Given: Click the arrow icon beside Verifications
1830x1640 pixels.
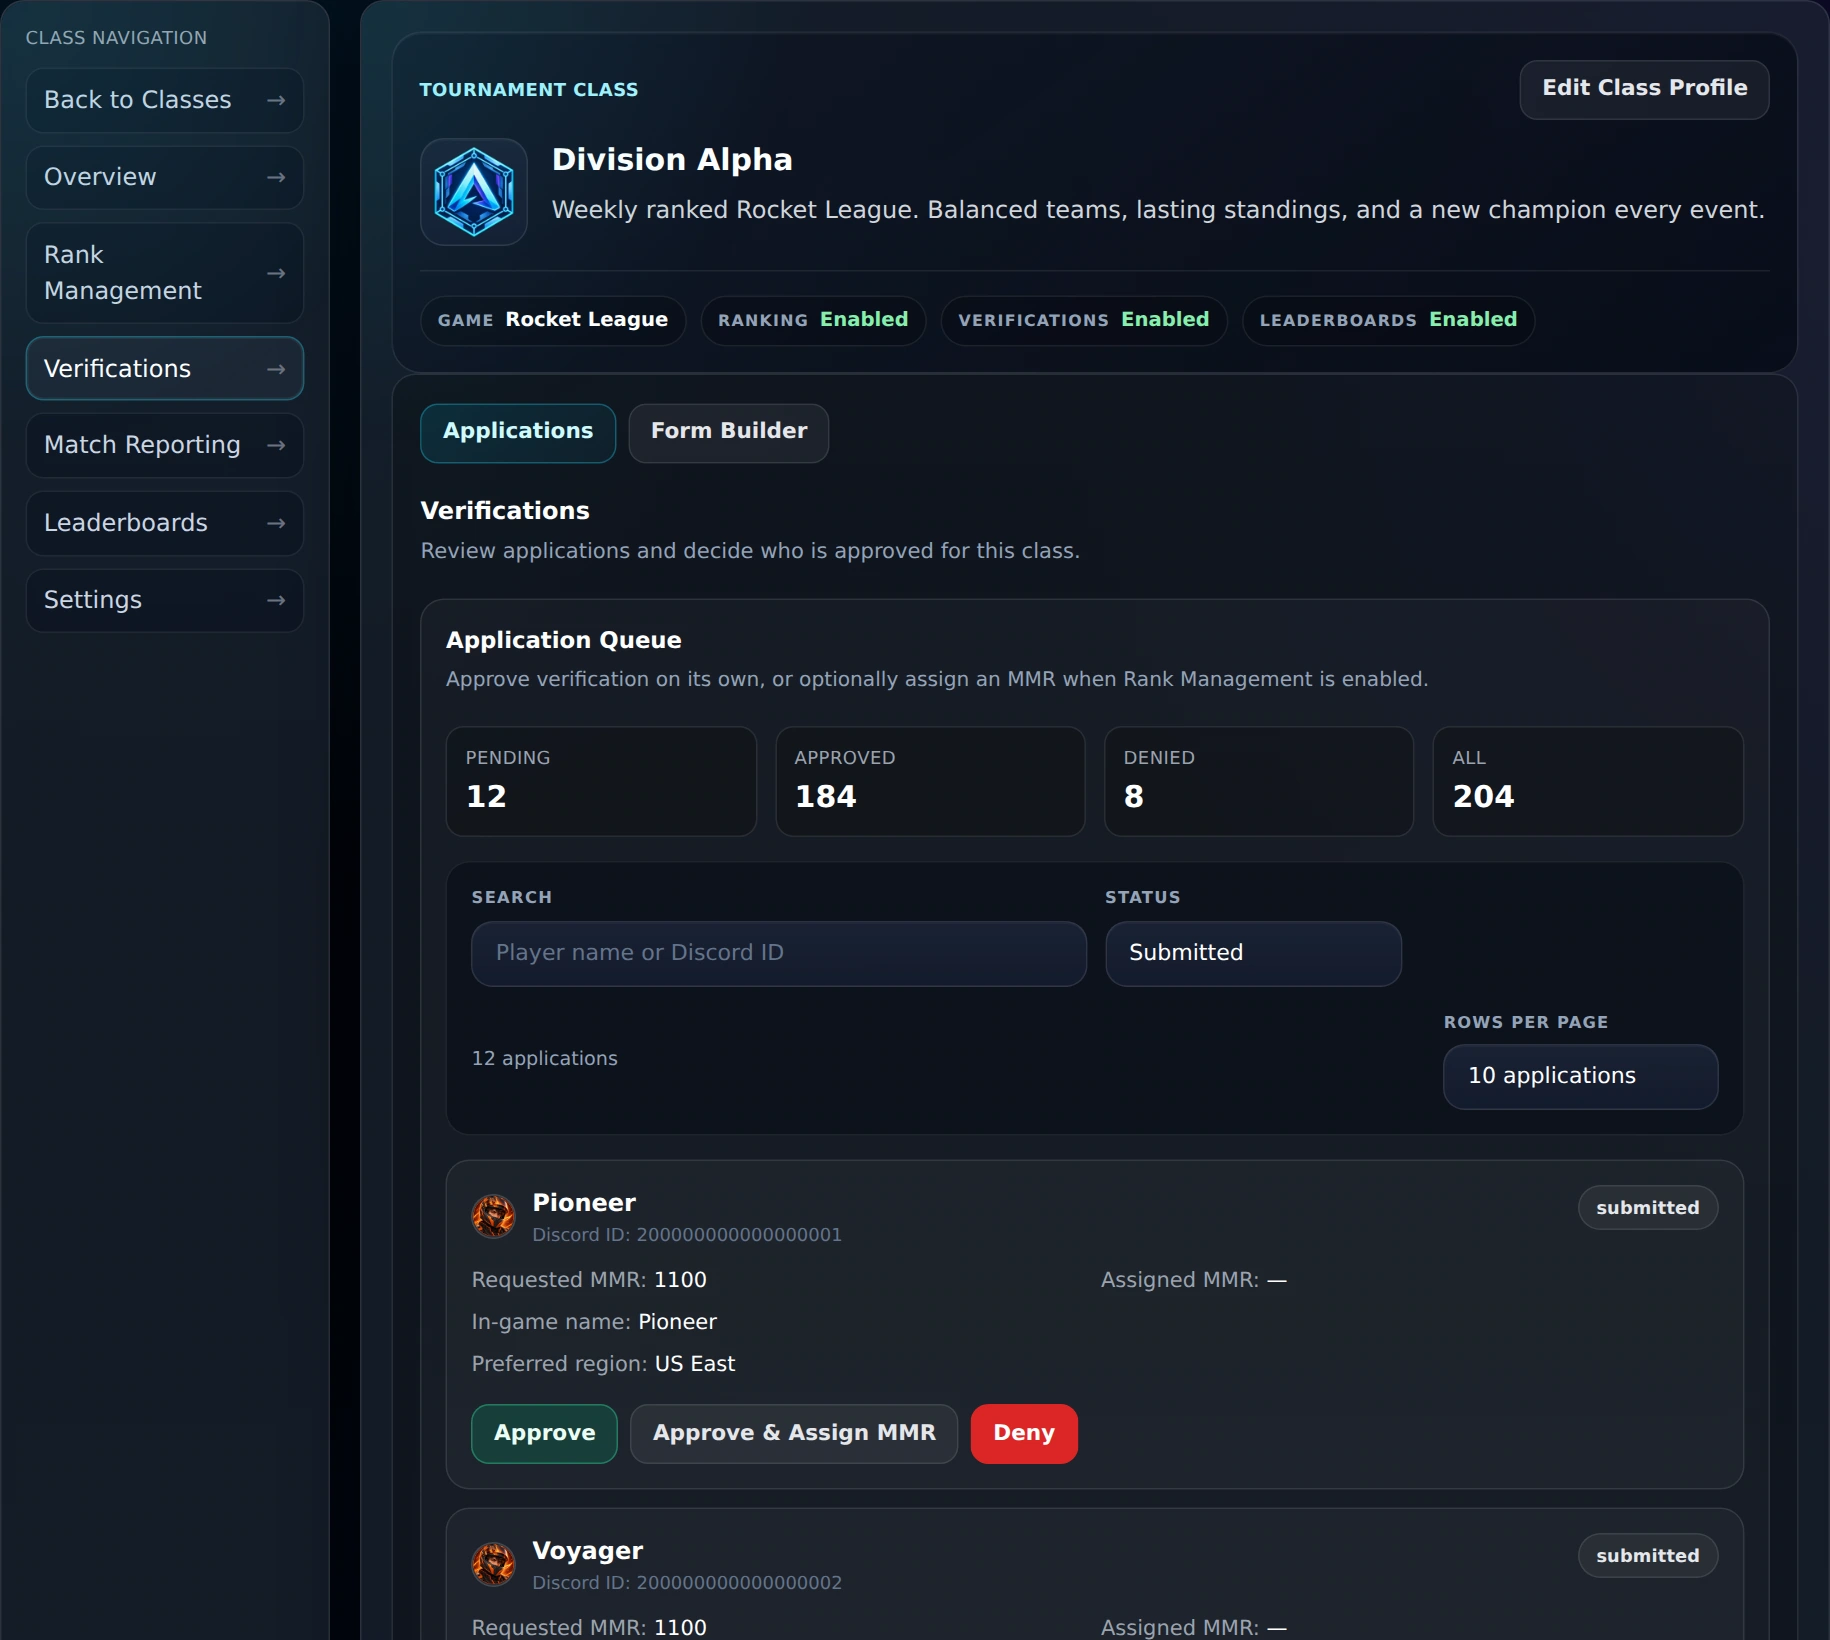Looking at the screenshot, I should tap(276, 369).
